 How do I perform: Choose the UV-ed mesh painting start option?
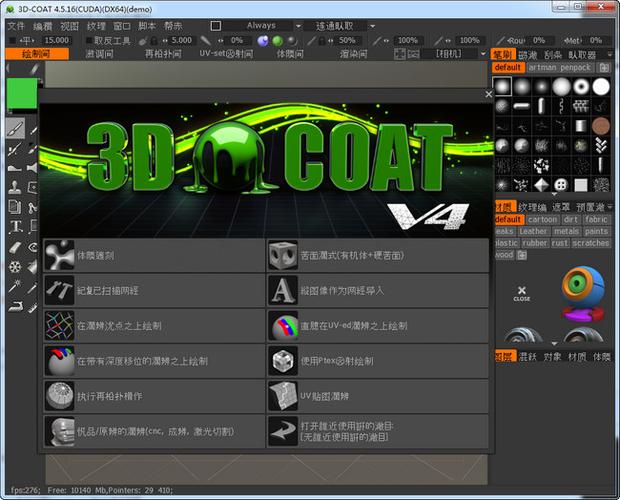[378, 326]
